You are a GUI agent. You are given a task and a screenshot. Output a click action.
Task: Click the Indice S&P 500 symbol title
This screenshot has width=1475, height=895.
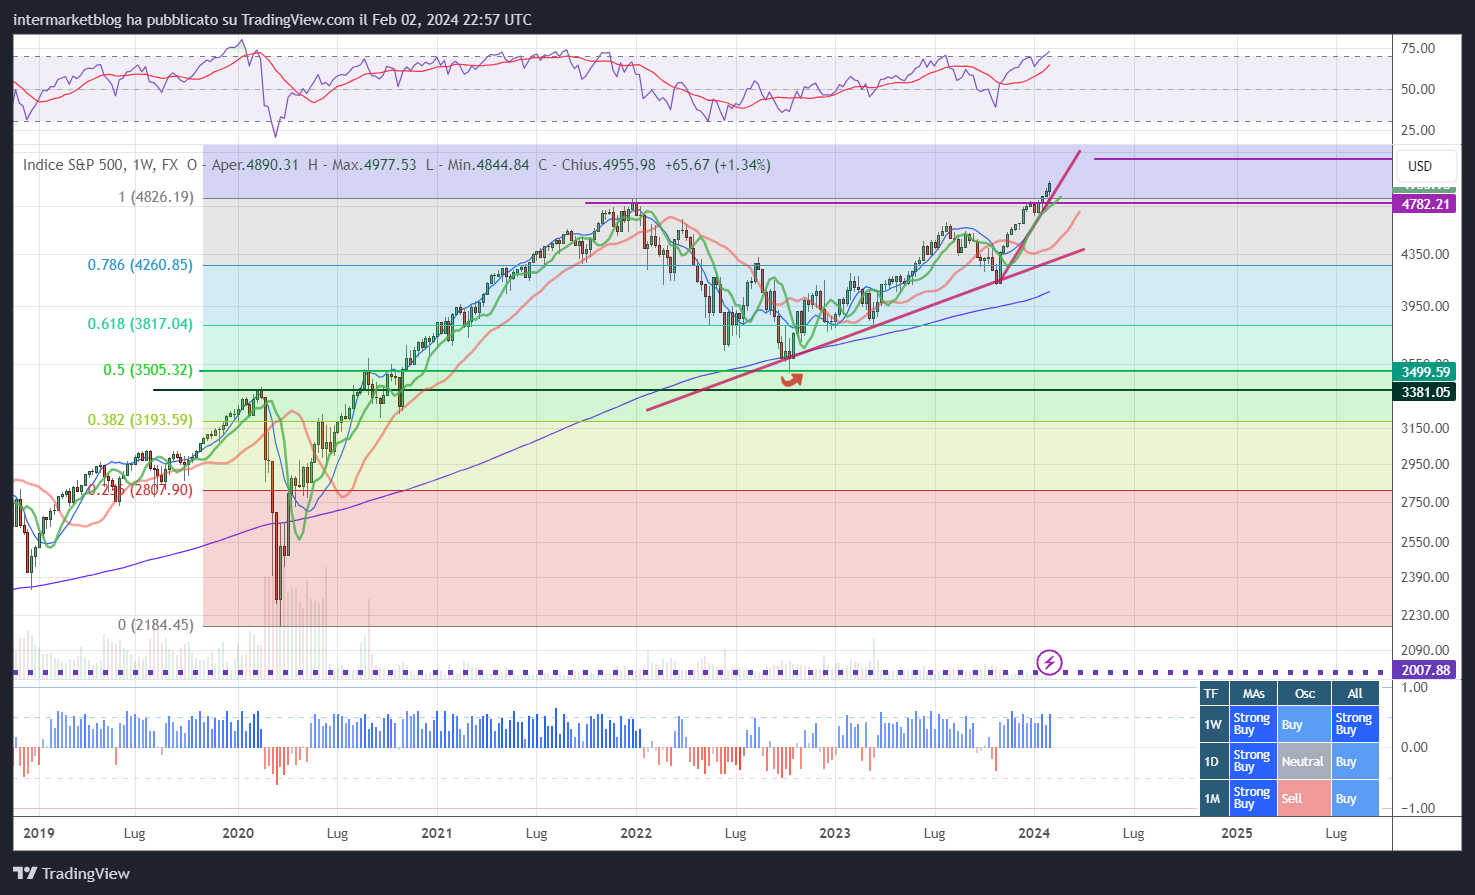click(100, 165)
